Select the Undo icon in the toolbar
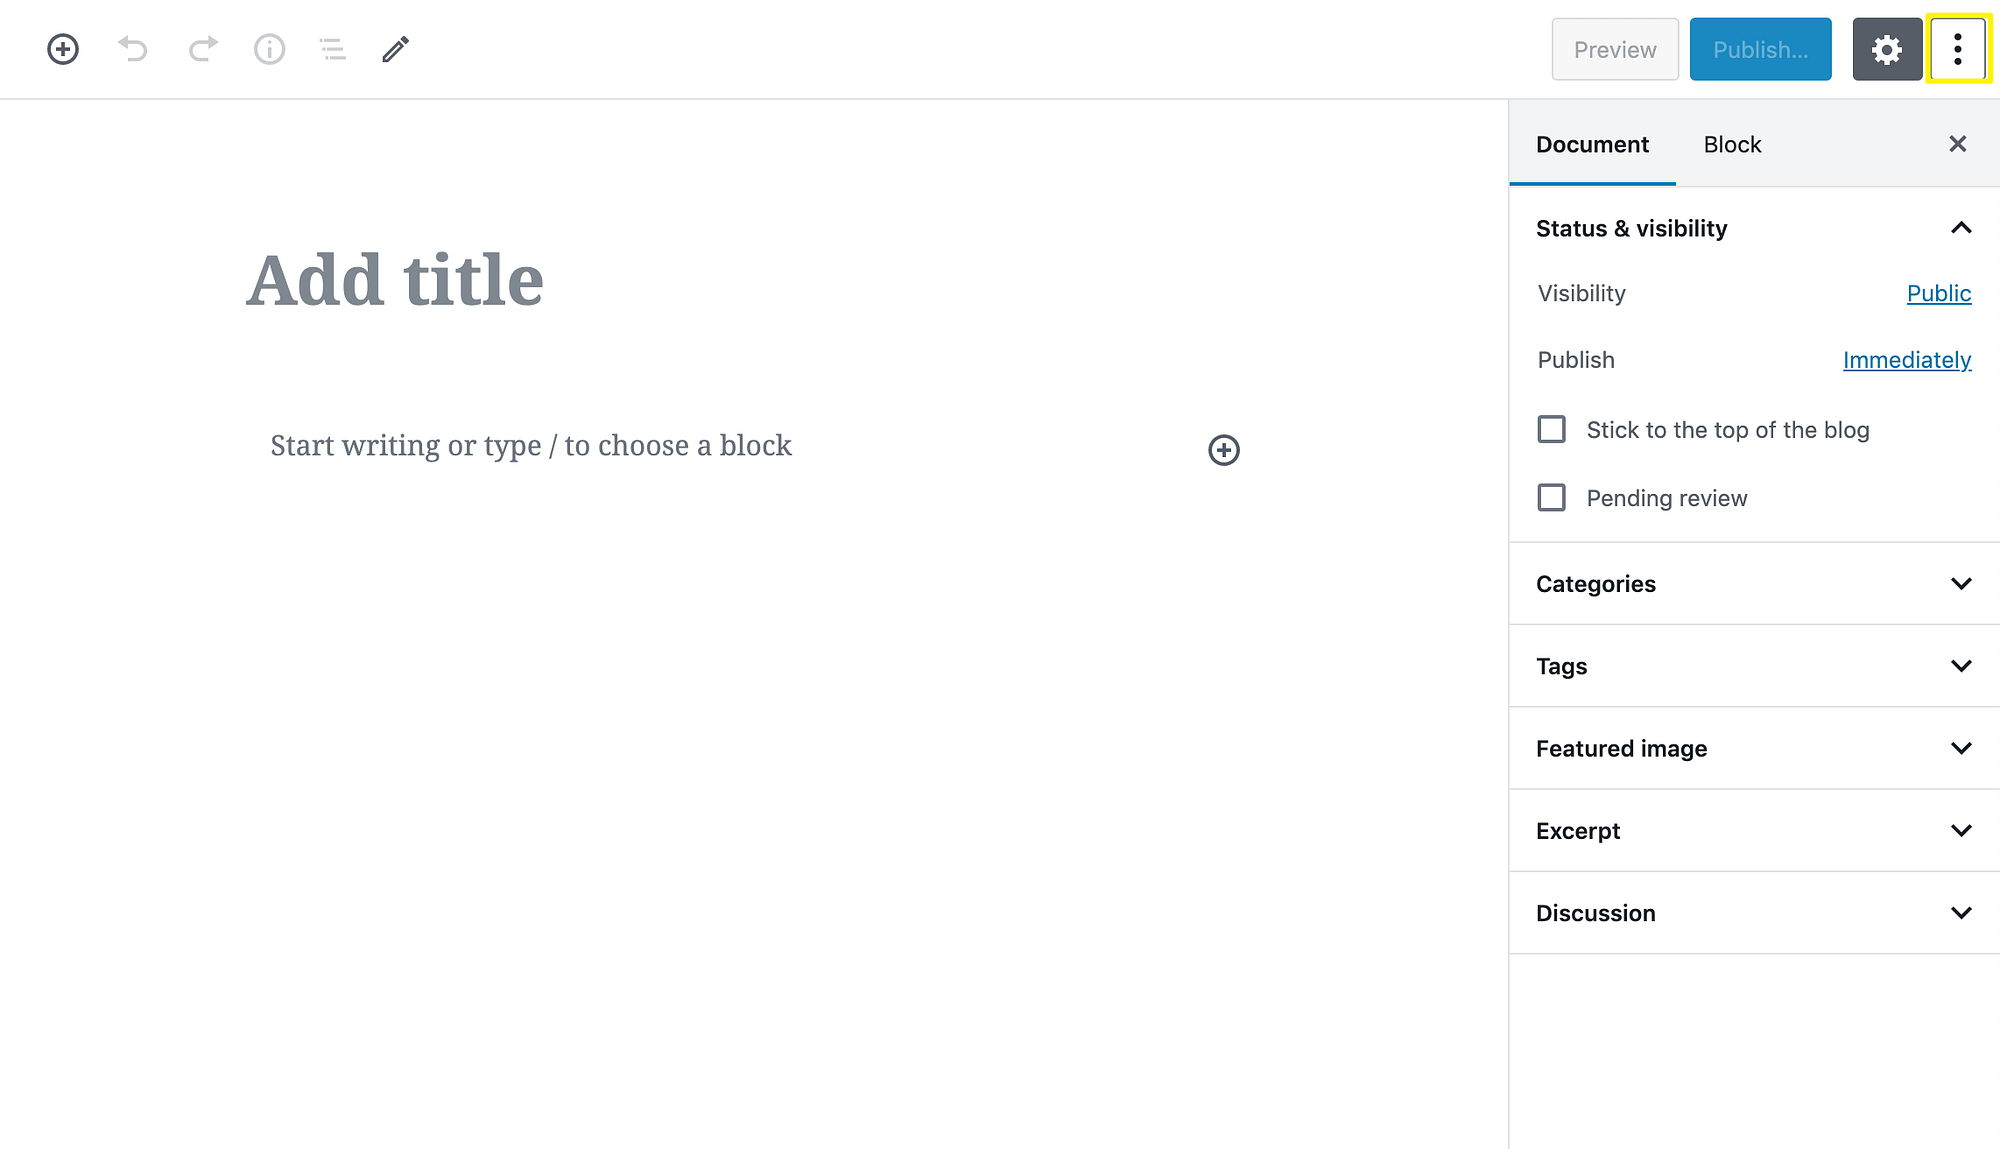 [133, 49]
